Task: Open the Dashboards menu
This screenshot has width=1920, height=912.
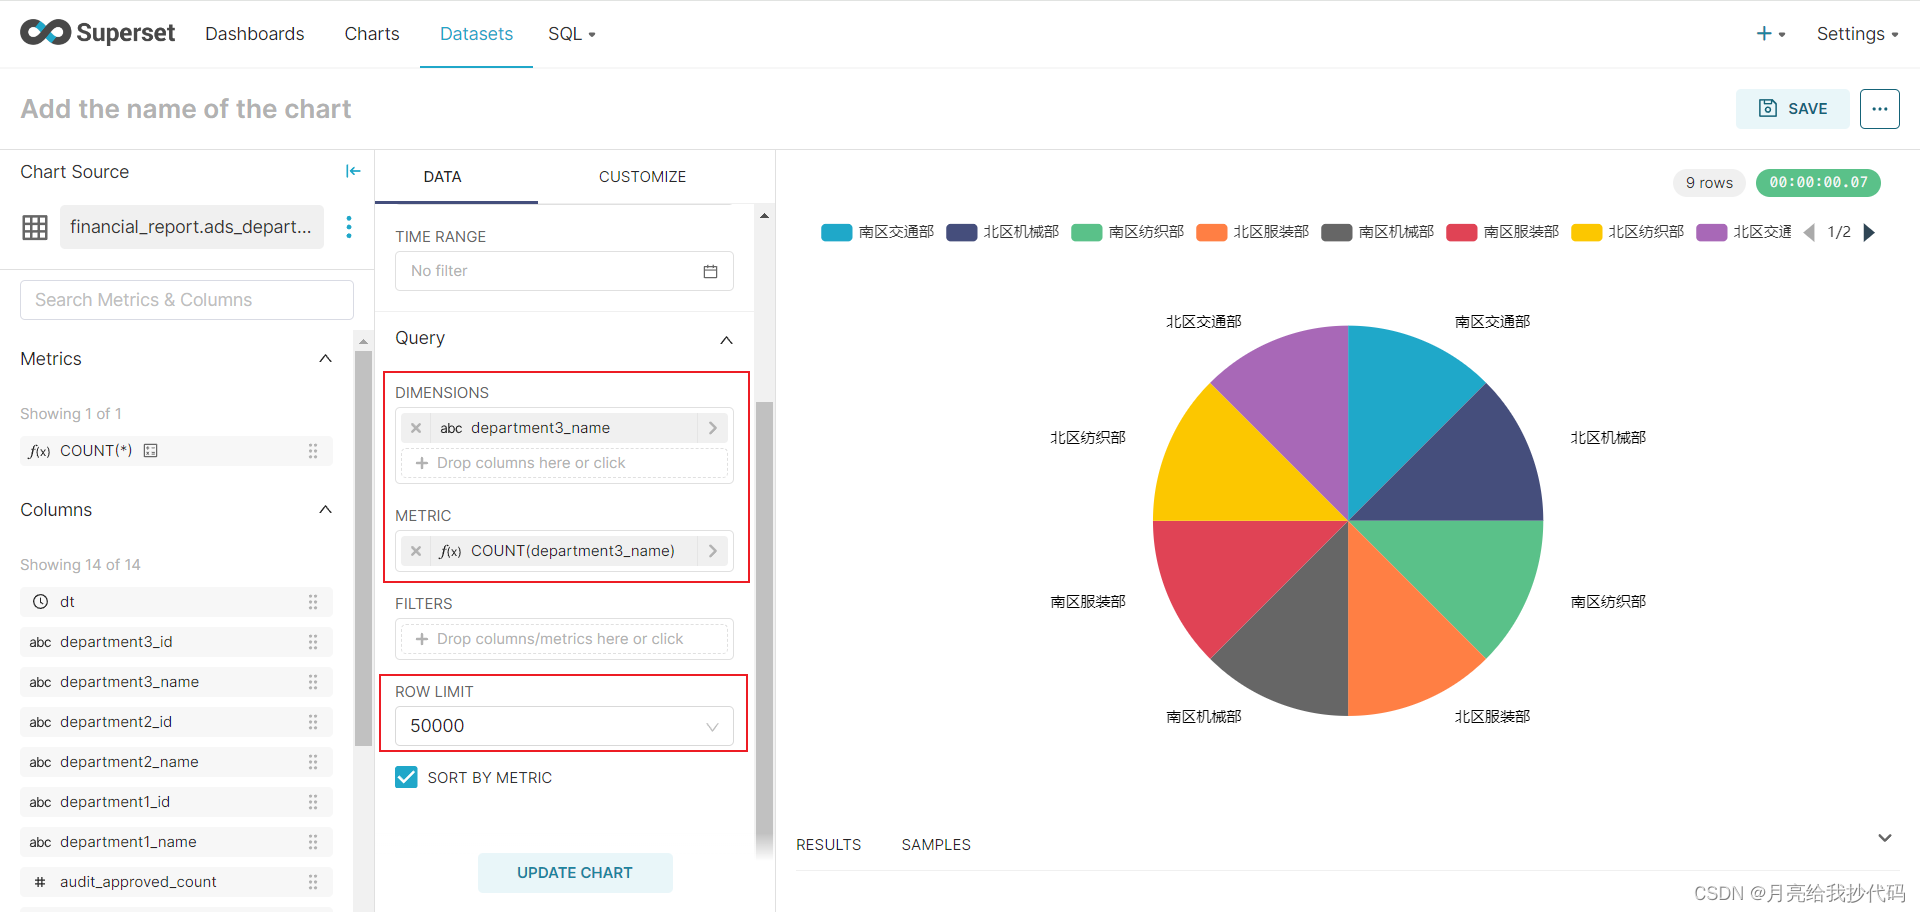Action: click(254, 34)
